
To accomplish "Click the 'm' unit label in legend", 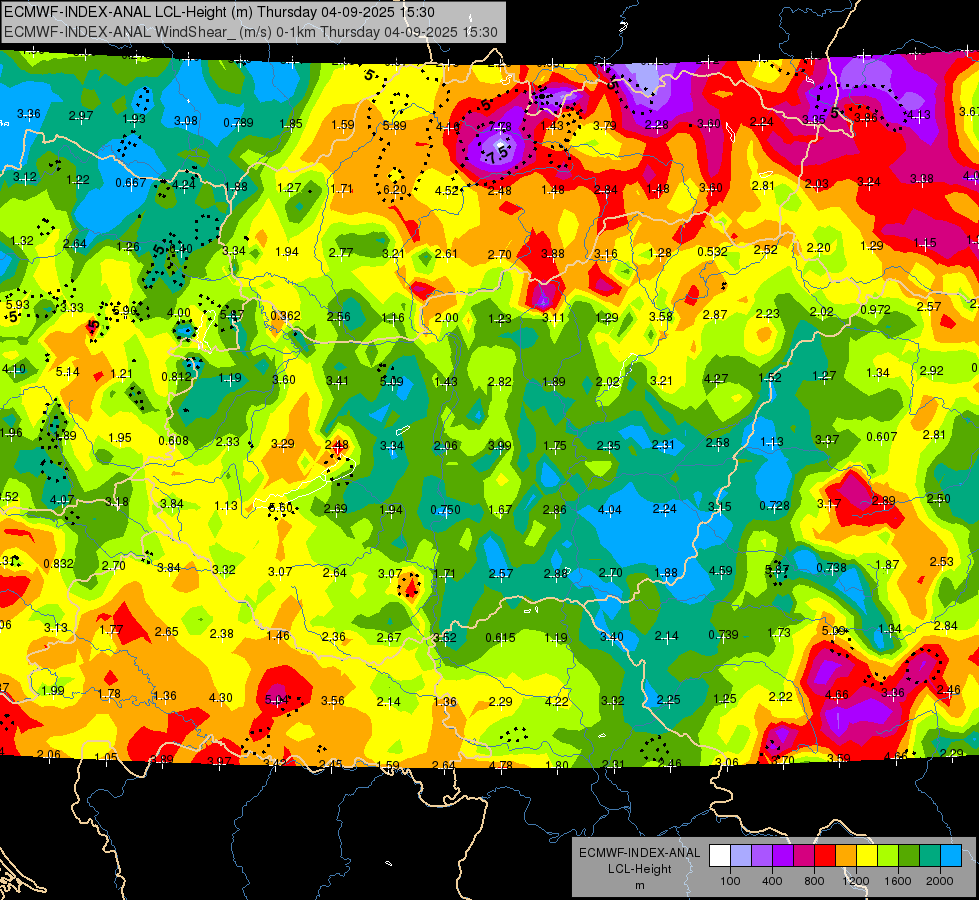I will [x=640, y=886].
